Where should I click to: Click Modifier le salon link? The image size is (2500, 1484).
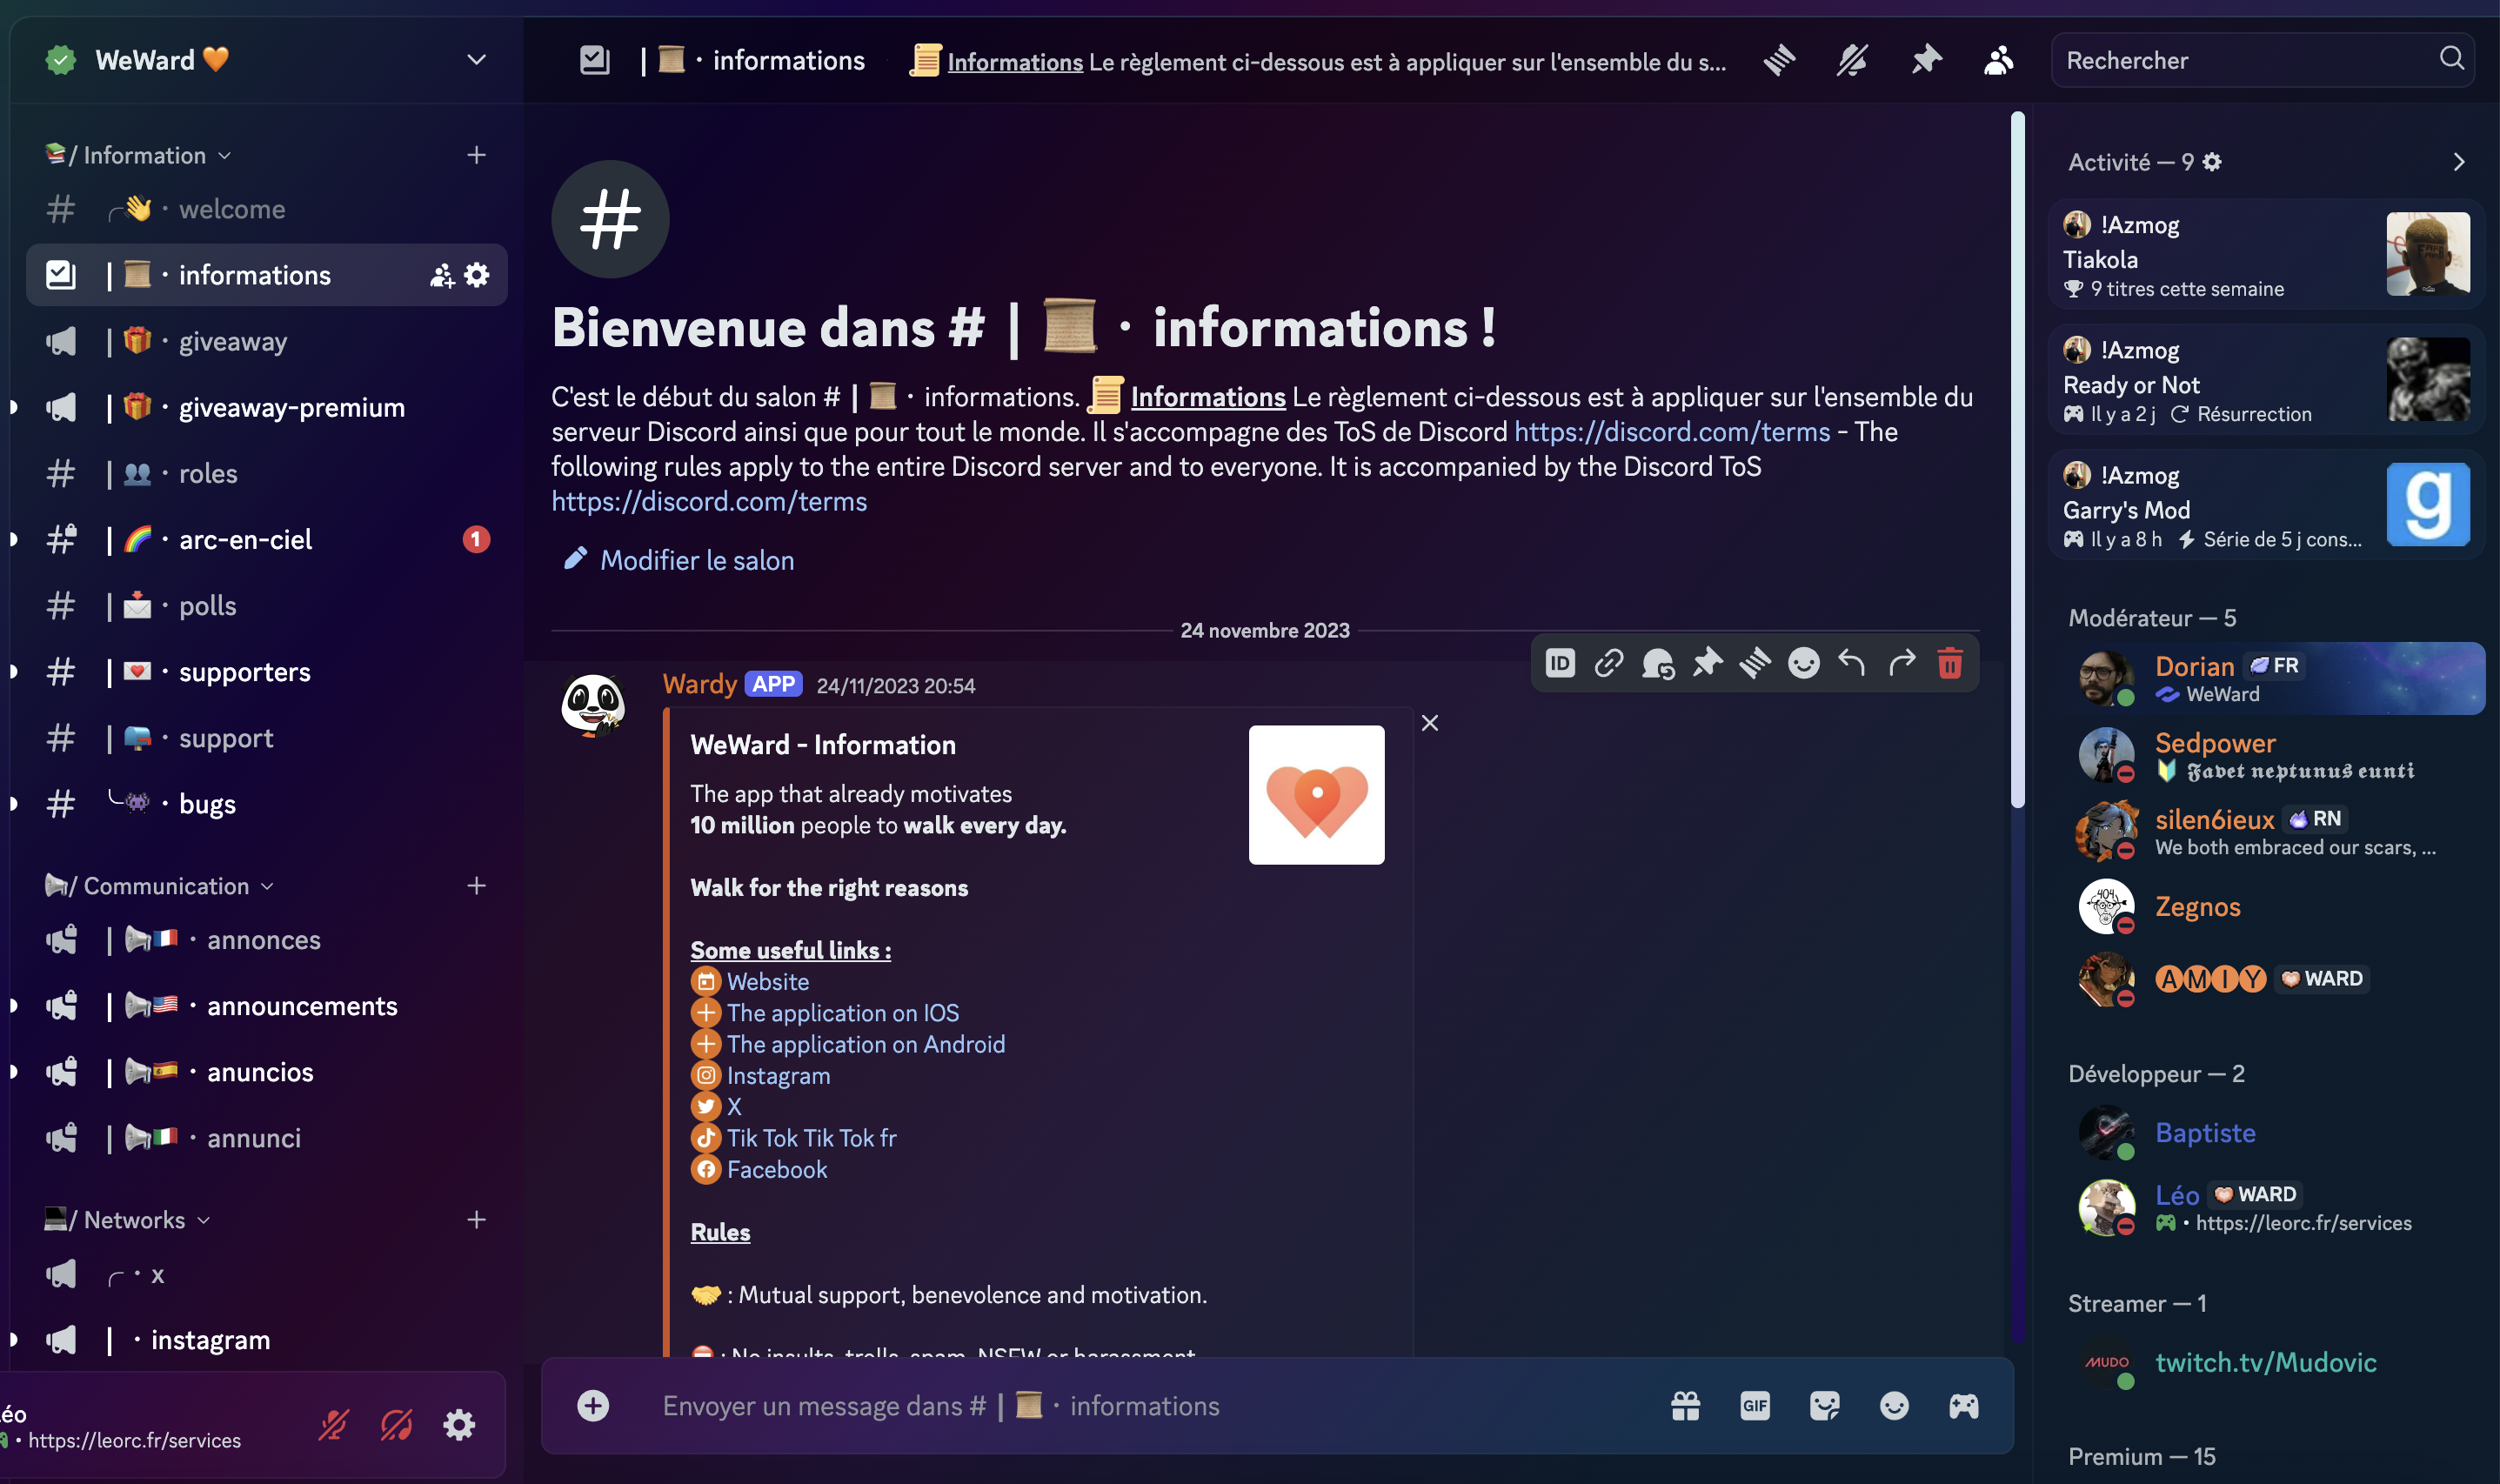pyautogui.click(x=679, y=560)
